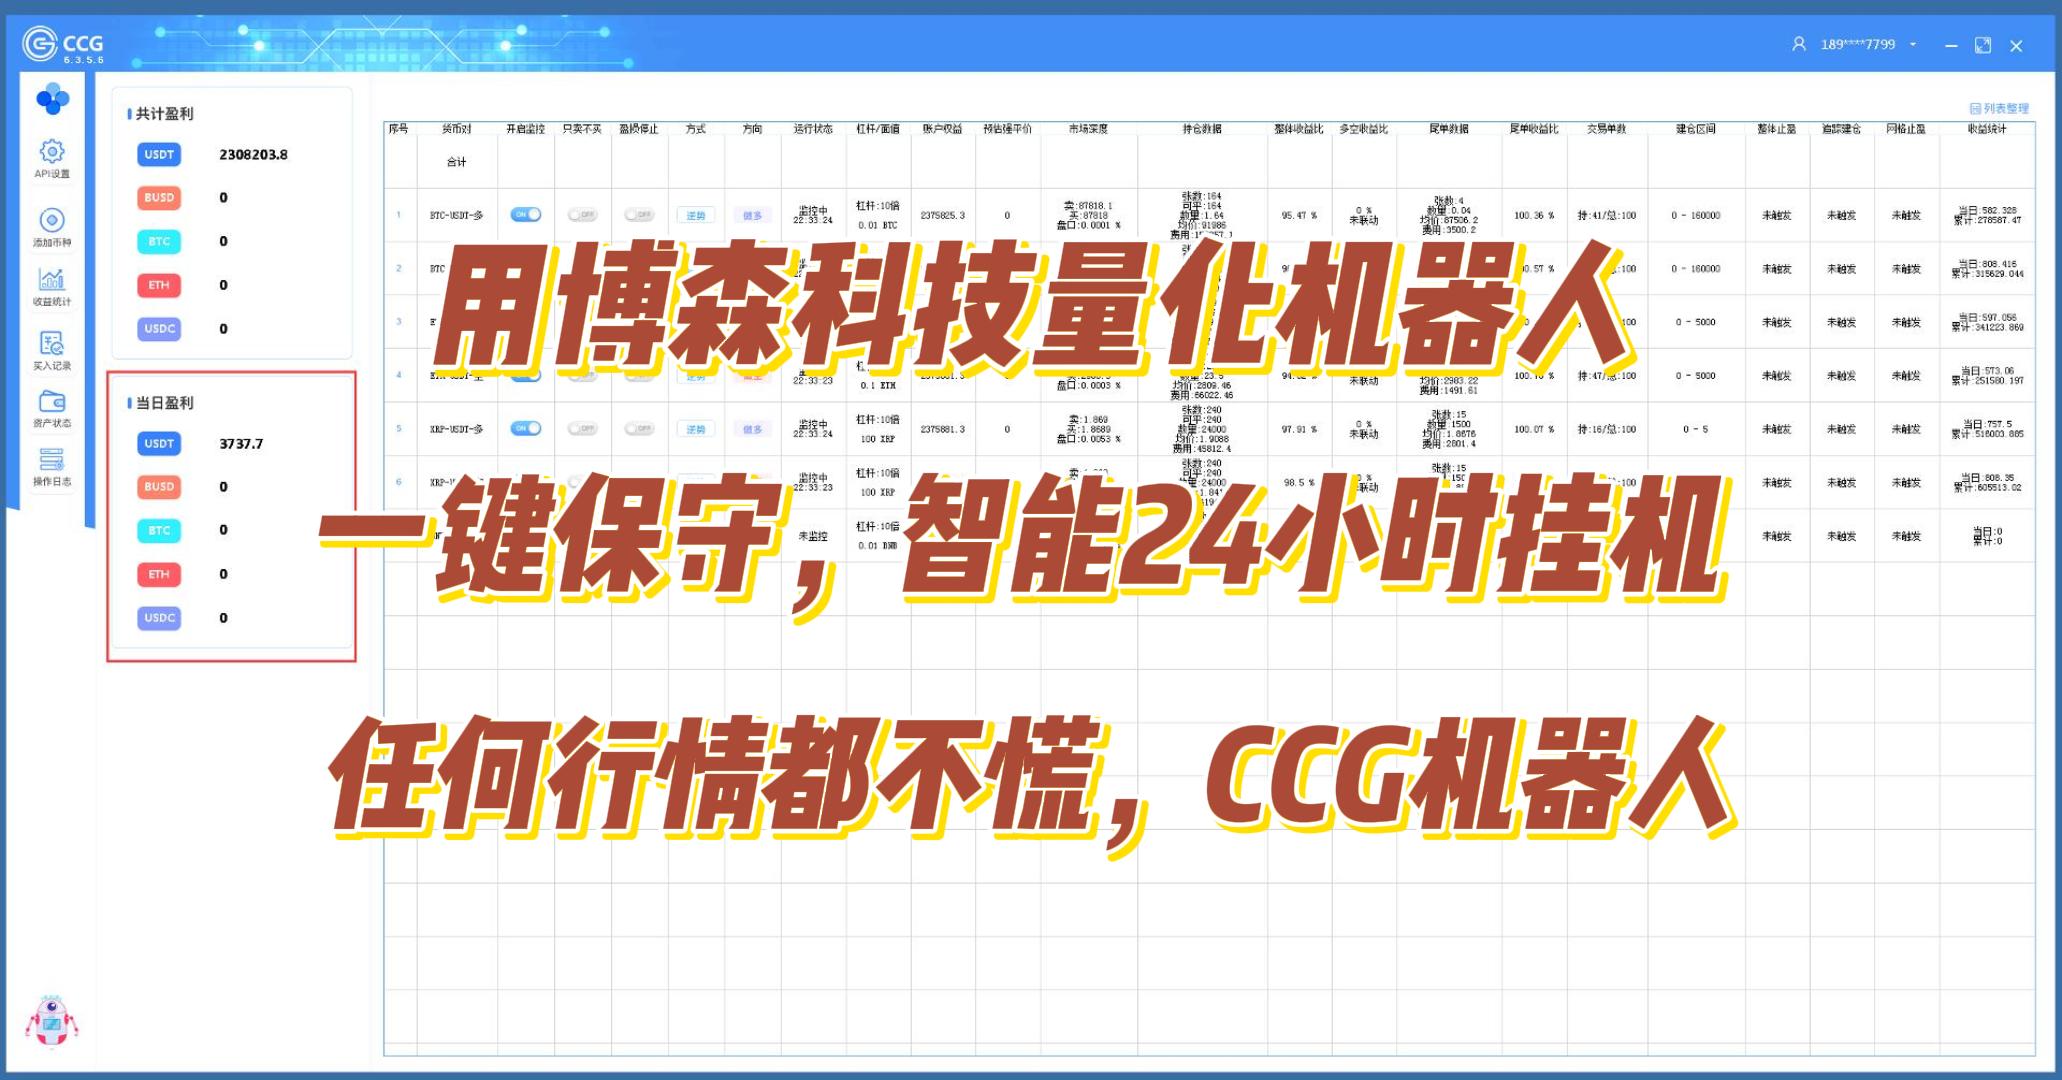Expand the 189****7799 account dropdown arrow

coord(1913,45)
